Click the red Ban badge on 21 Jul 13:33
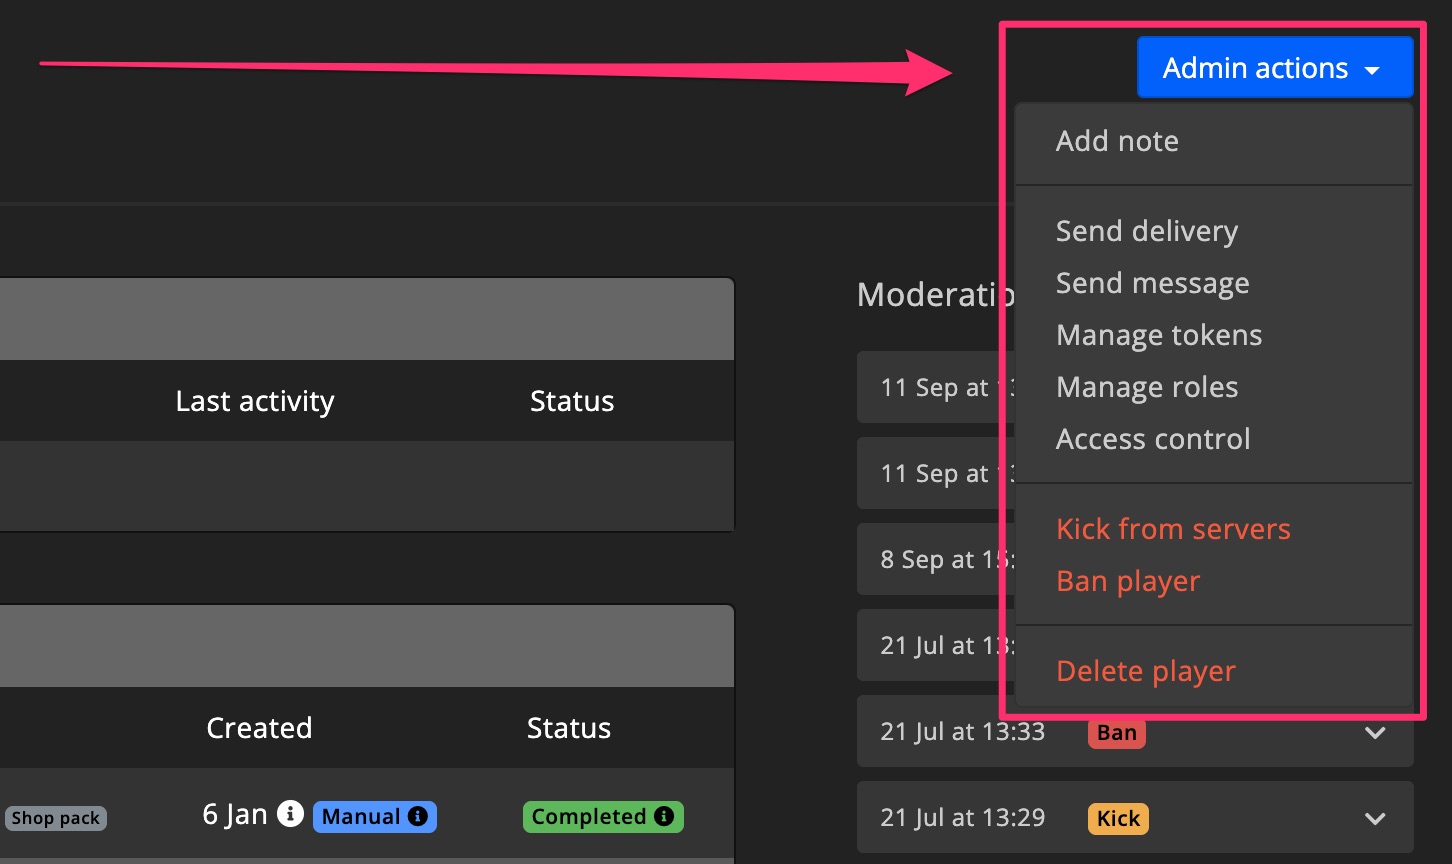Image resolution: width=1452 pixels, height=864 pixels. (1116, 732)
